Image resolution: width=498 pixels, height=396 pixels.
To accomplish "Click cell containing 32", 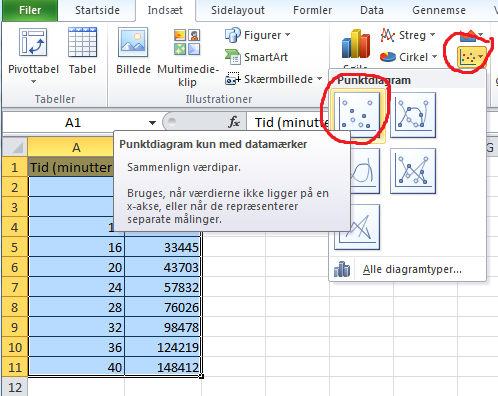I will (x=77, y=327).
